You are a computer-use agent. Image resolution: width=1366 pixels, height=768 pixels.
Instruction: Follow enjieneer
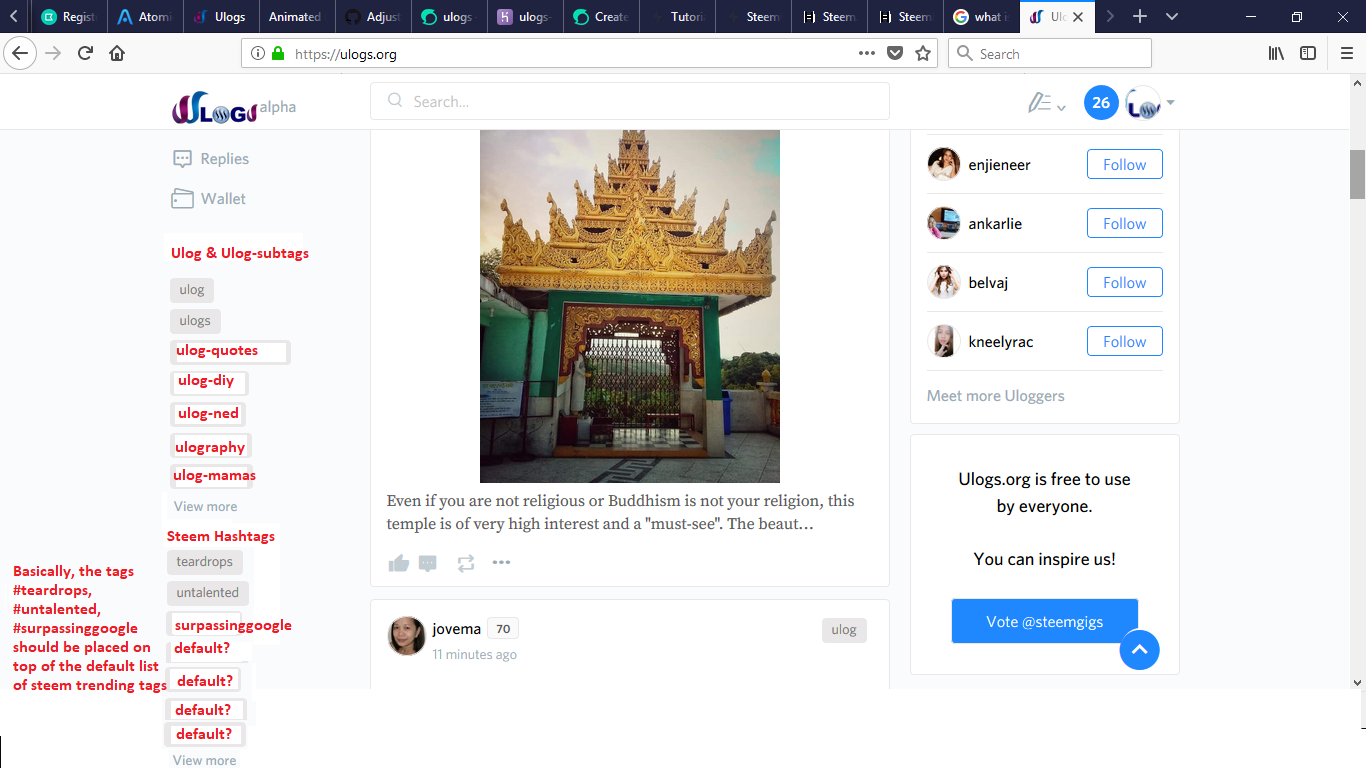pyautogui.click(x=1125, y=164)
